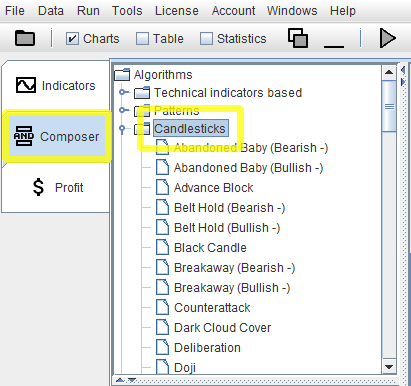Viewport: 411px width, 386px height.
Task: Click tree scrollbar down arrow
Action: (x=389, y=367)
